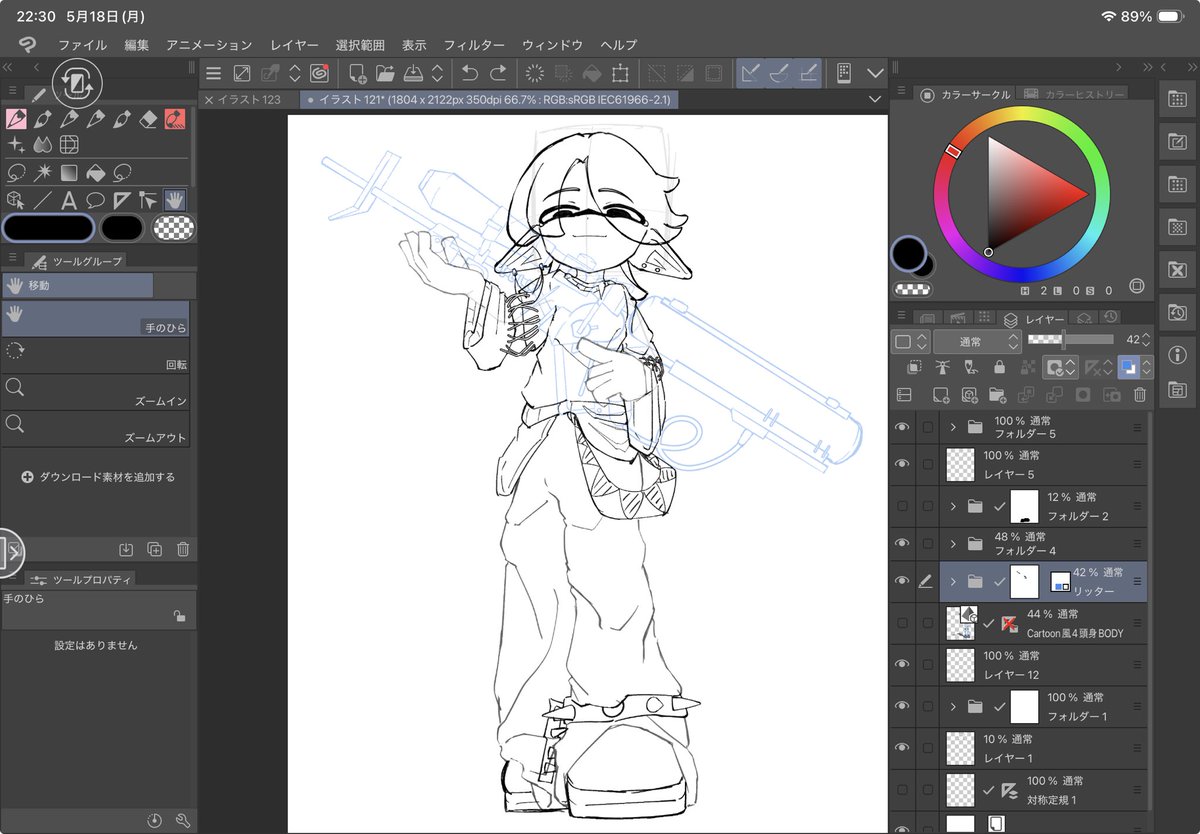Select the text tool (A) icon

click(x=69, y=199)
